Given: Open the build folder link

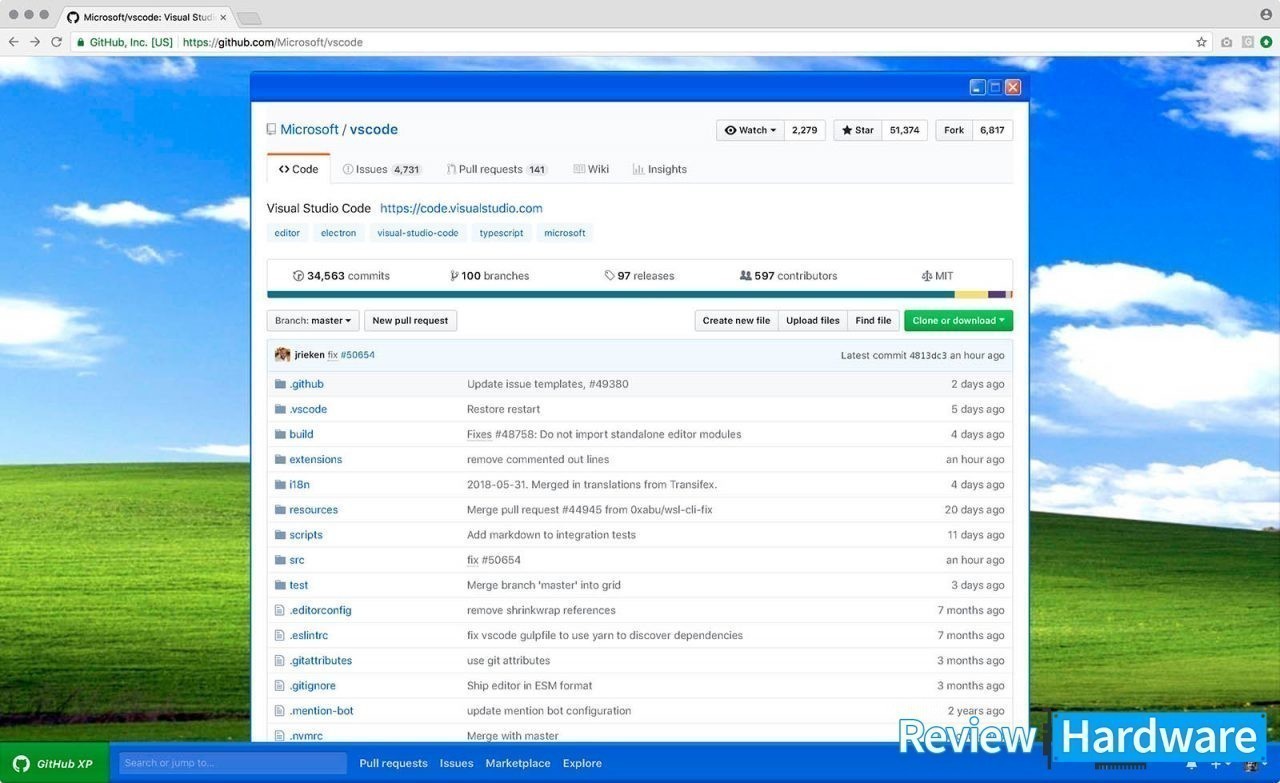Looking at the screenshot, I should pos(301,434).
